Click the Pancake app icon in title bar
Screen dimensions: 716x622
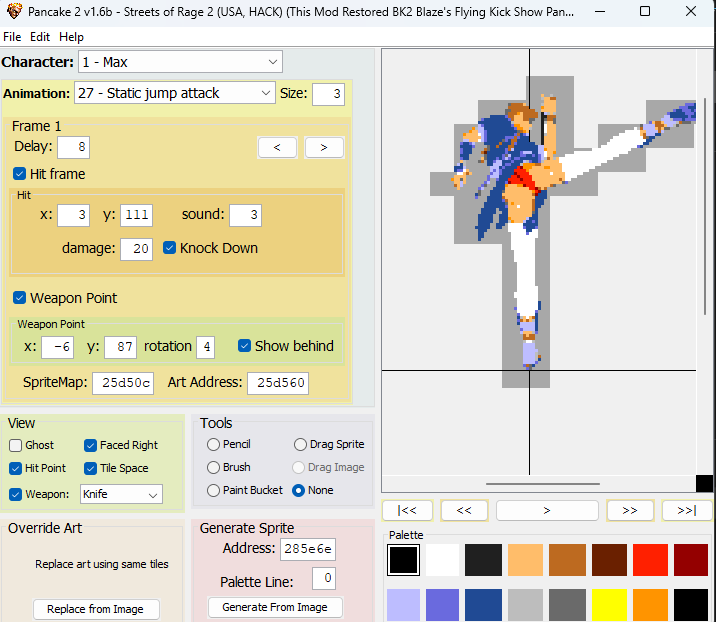(x=13, y=11)
